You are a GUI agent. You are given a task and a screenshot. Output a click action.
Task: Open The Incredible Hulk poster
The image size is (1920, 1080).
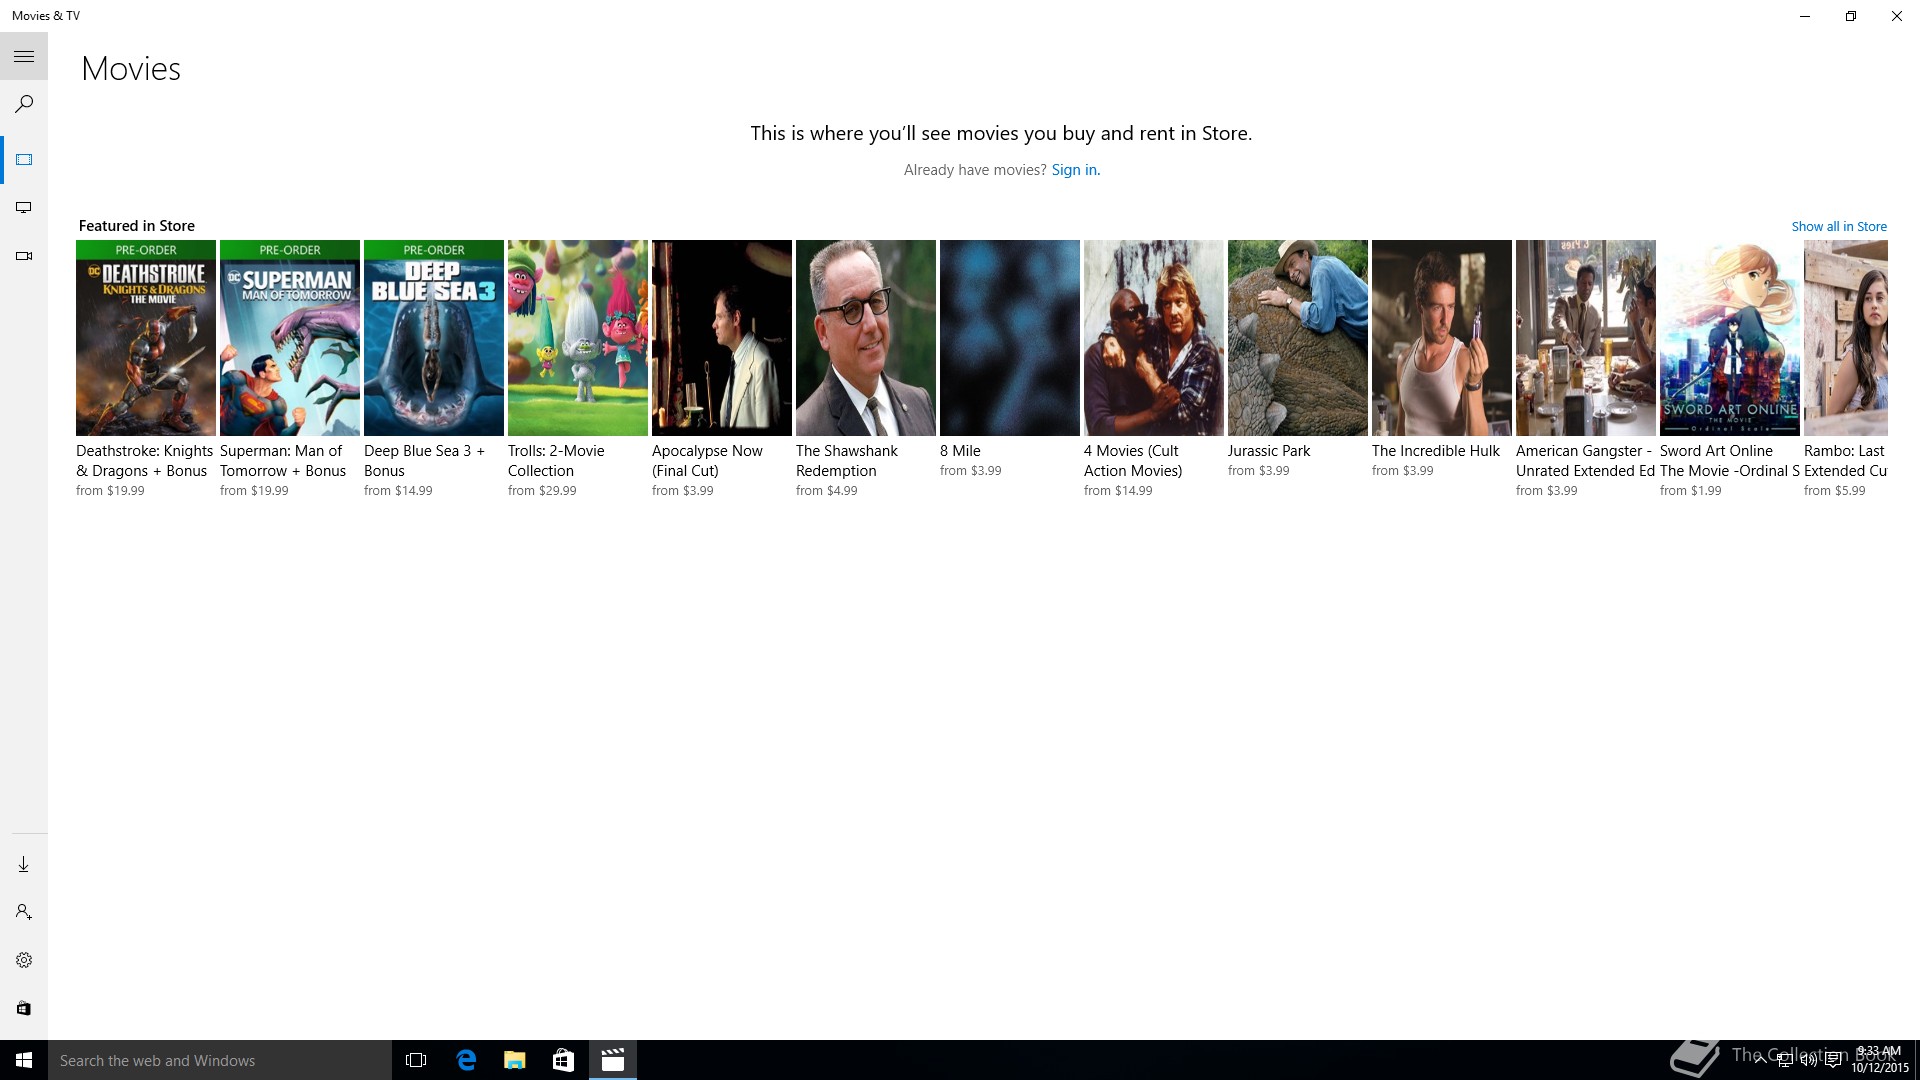(1442, 338)
